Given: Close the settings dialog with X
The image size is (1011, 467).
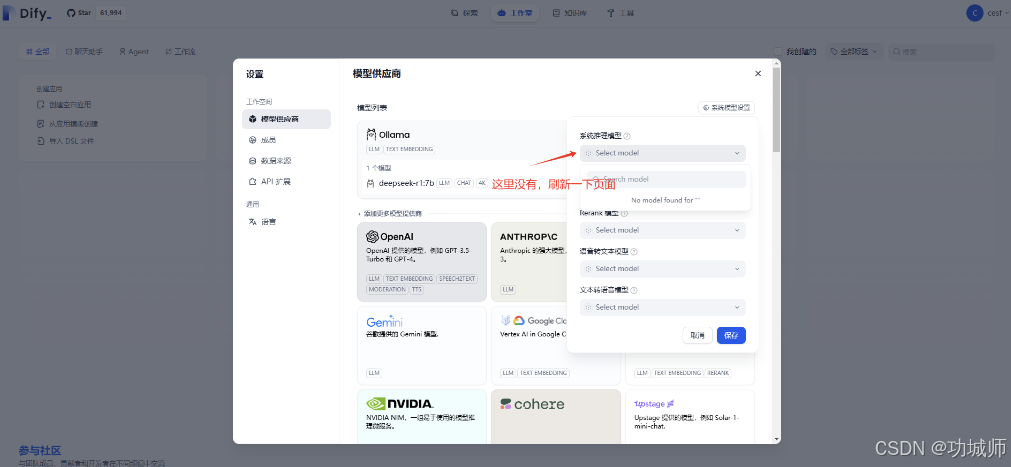Looking at the screenshot, I should tap(758, 74).
